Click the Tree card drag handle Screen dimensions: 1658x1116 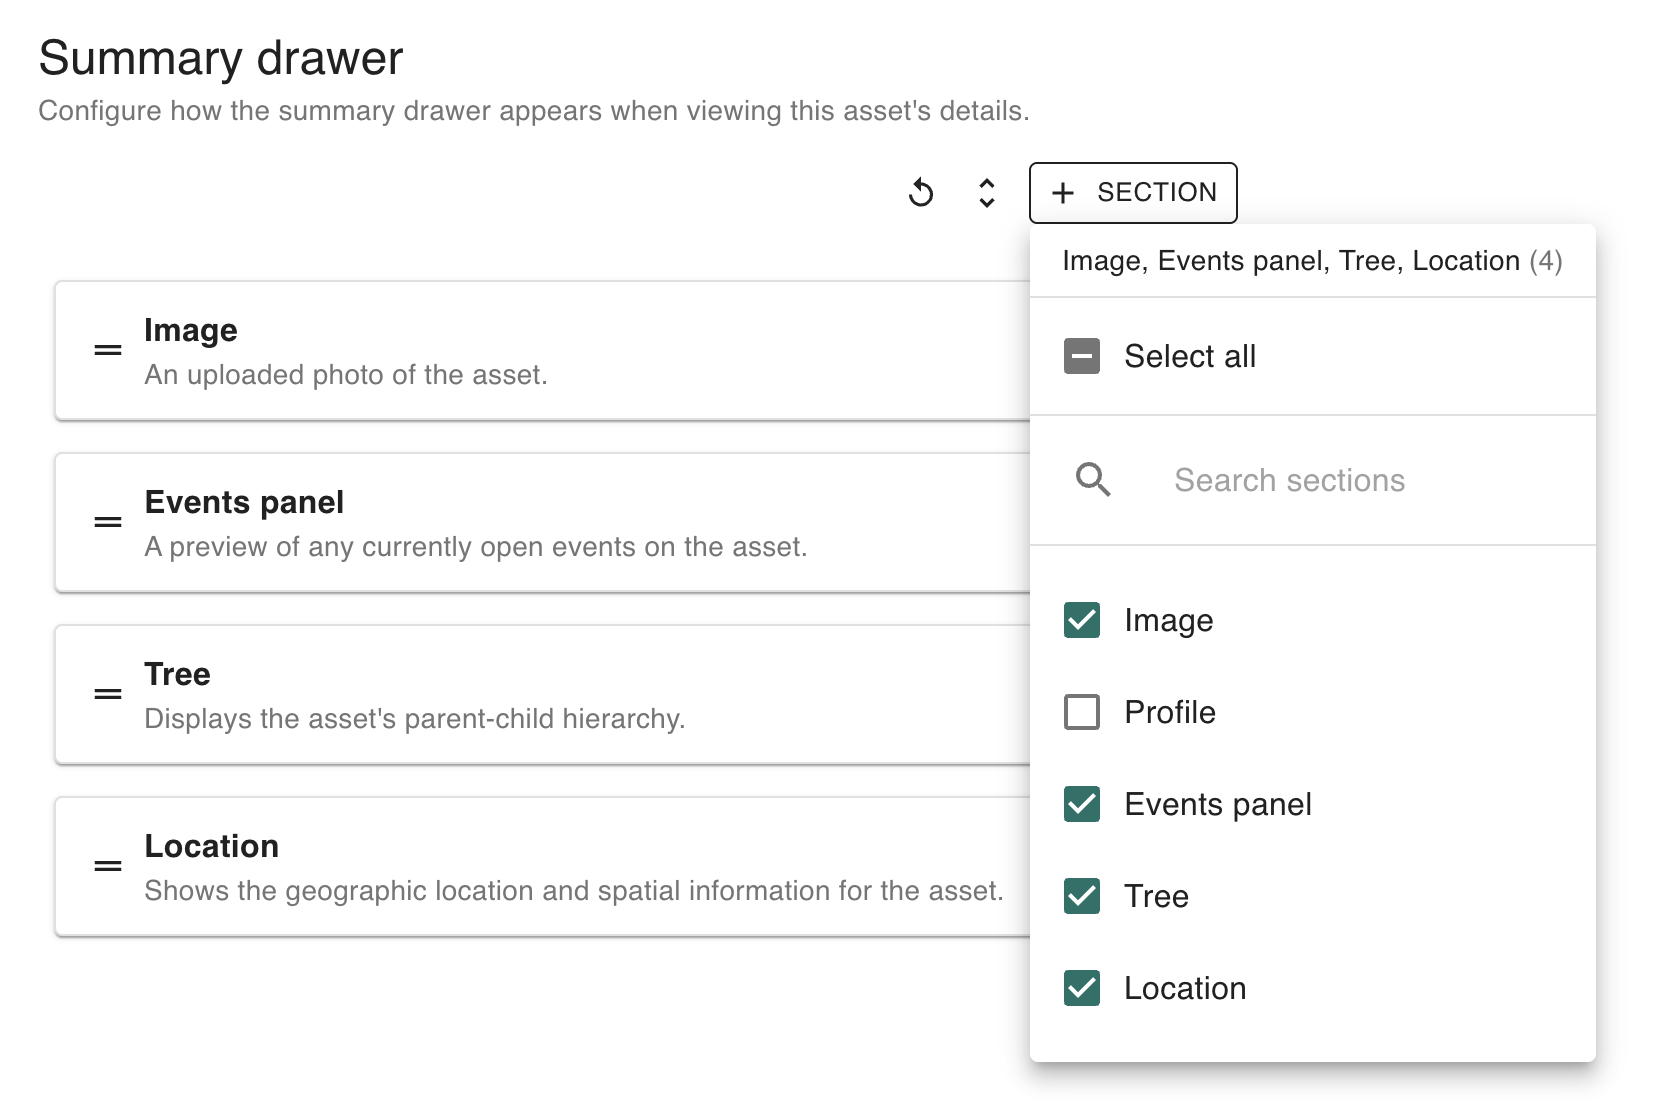108,694
